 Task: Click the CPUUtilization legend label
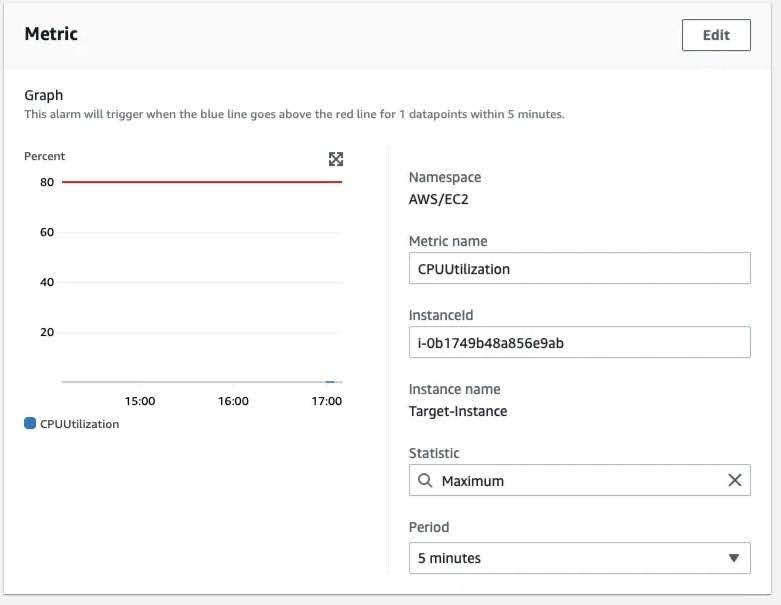click(80, 424)
